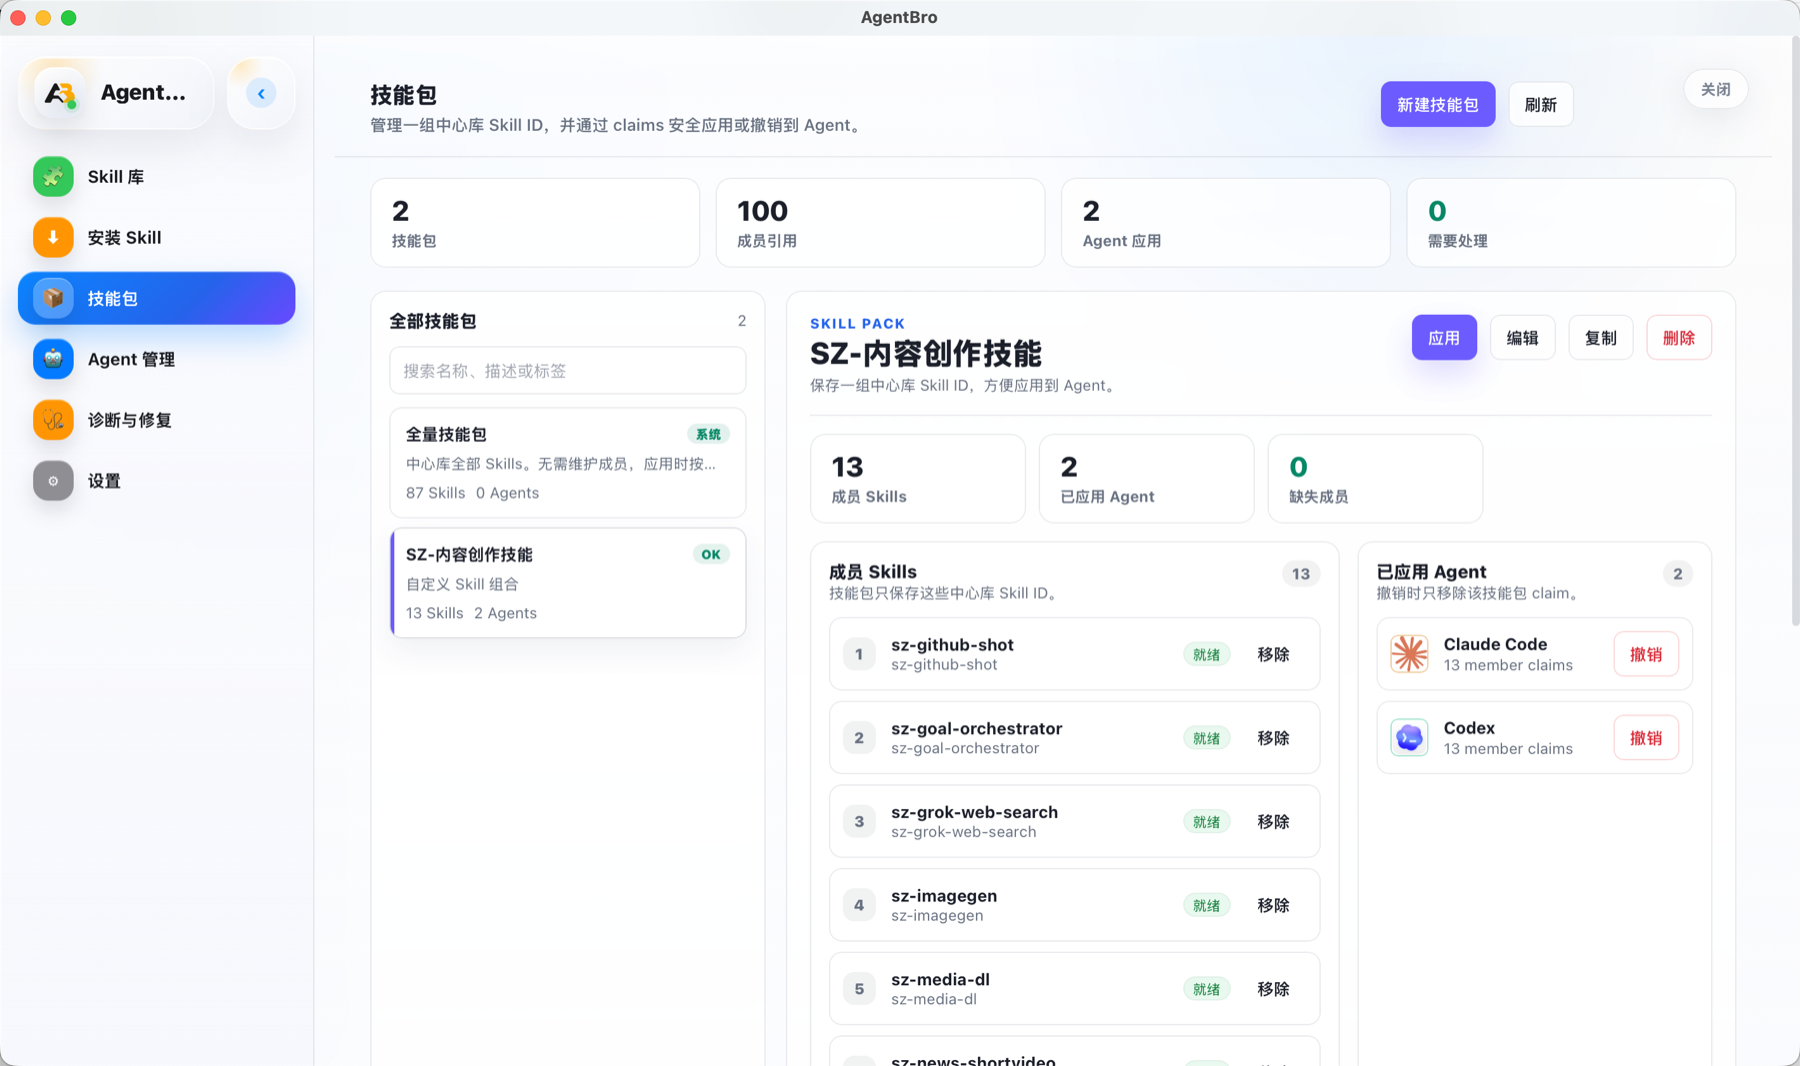Click the 13 member claims text under Codex
This screenshot has height=1066, width=1800.
[x=1508, y=749]
